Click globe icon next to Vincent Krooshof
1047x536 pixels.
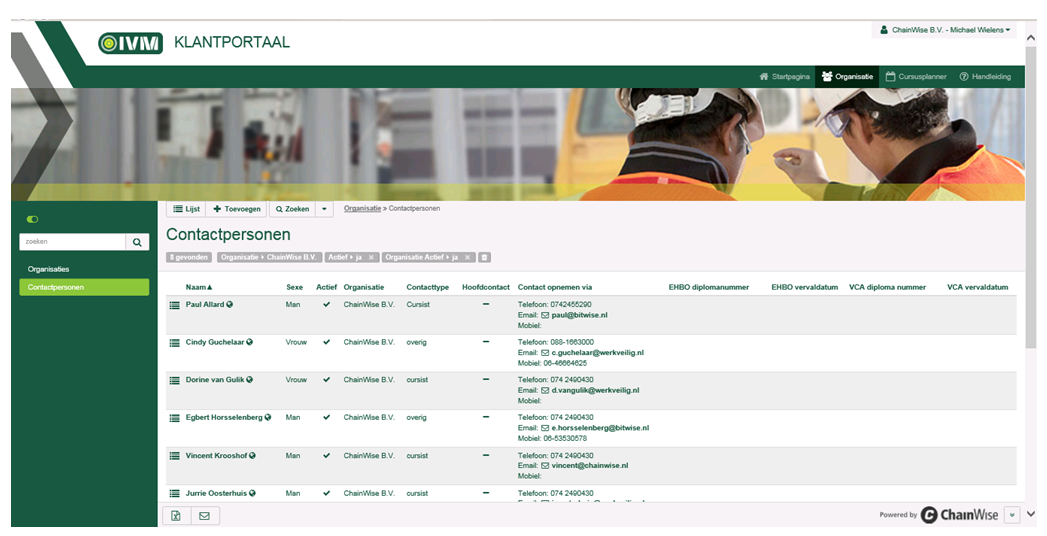tap(252, 455)
